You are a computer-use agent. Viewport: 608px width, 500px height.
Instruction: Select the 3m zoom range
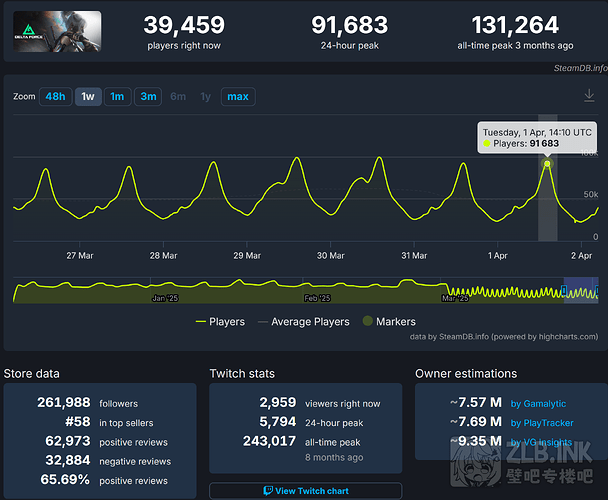tap(148, 96)
